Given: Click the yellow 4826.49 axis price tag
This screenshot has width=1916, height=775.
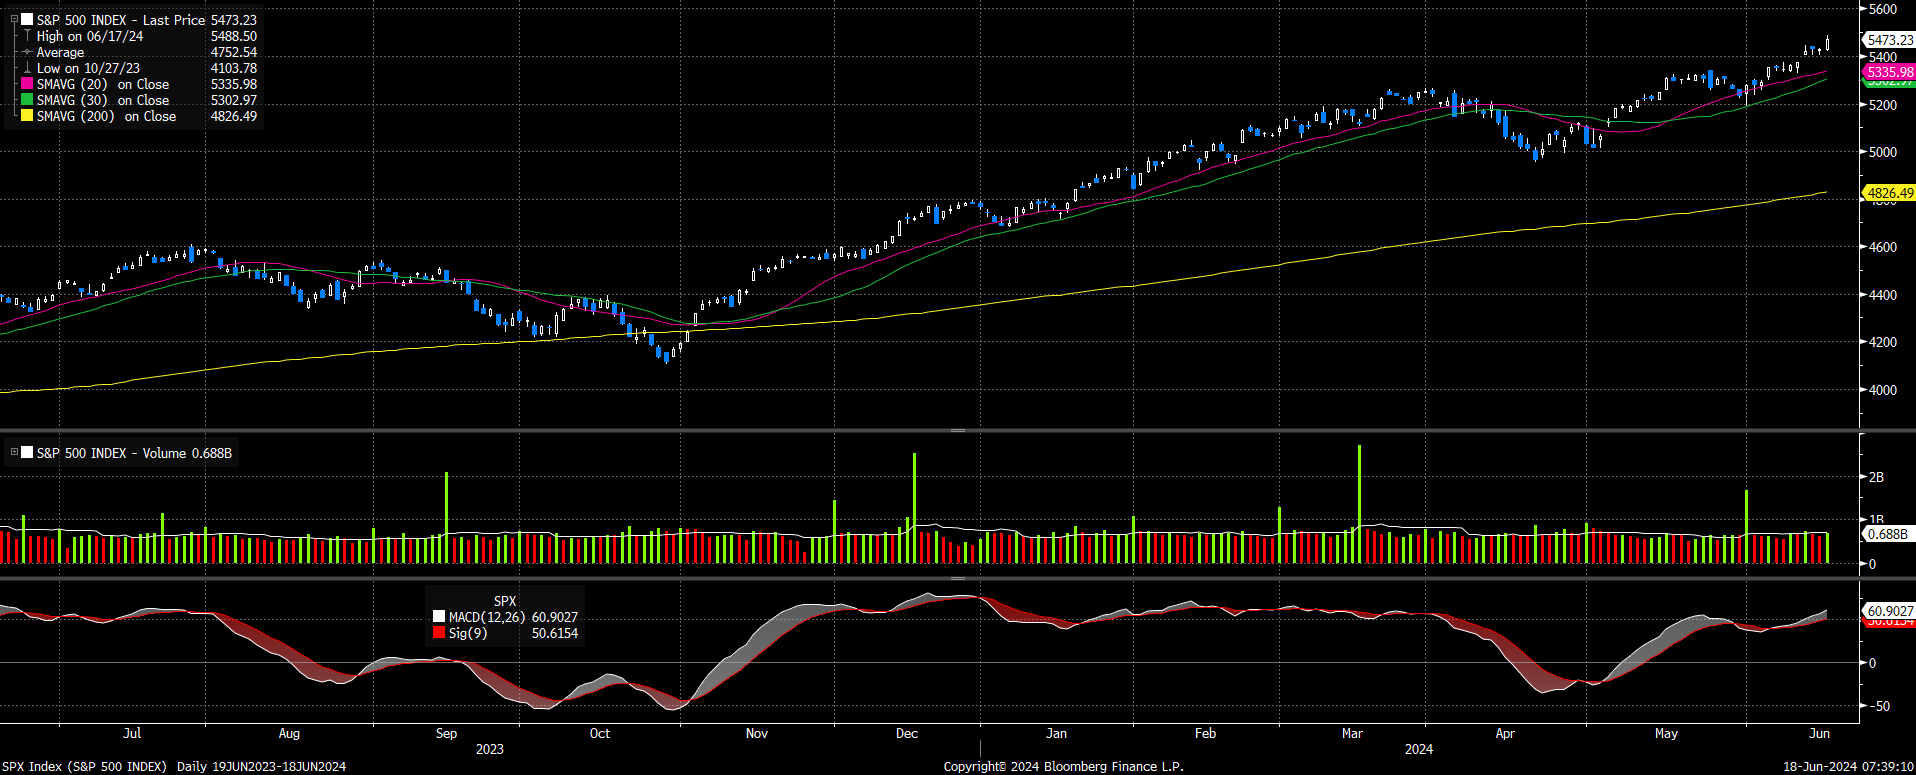Looking at the screenshot, I should [1889, 193].
